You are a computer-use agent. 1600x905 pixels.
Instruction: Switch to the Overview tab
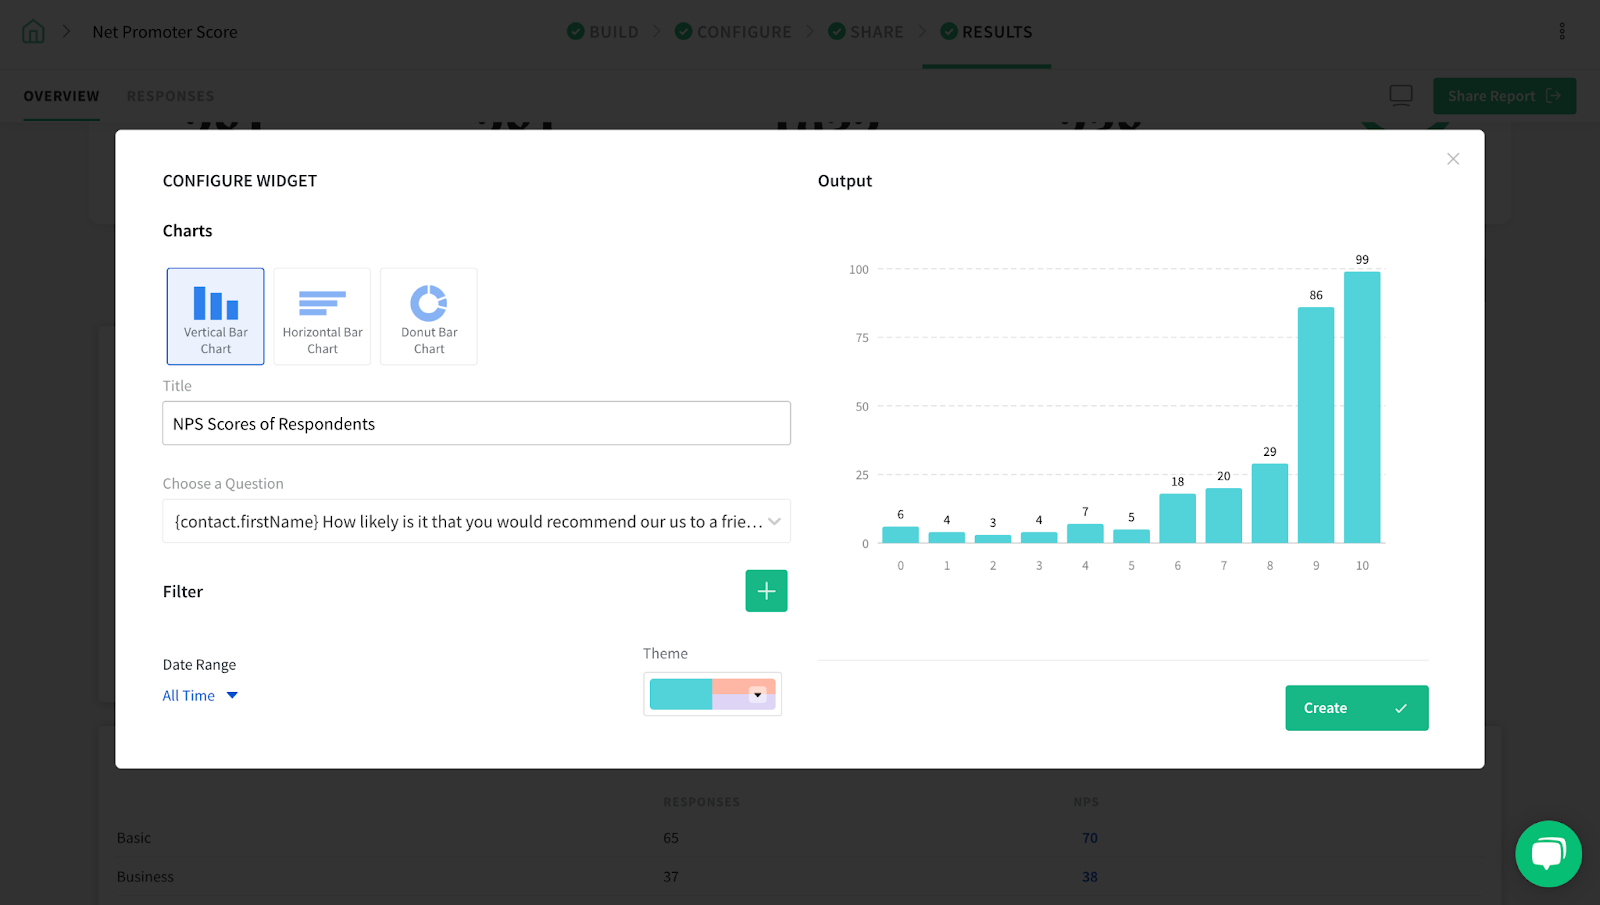[62, 96]
